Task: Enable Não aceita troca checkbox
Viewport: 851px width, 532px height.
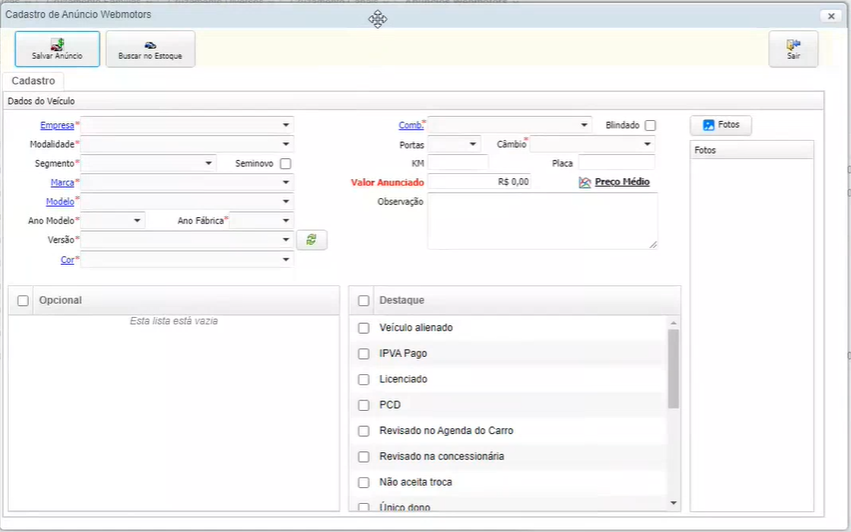Action: click(364, 483)
